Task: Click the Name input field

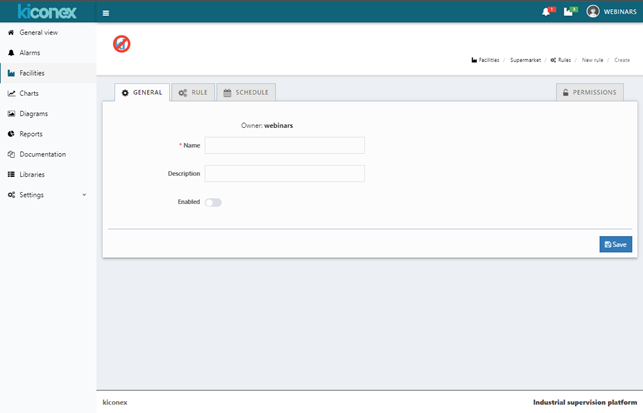Action: coord(284,146)
